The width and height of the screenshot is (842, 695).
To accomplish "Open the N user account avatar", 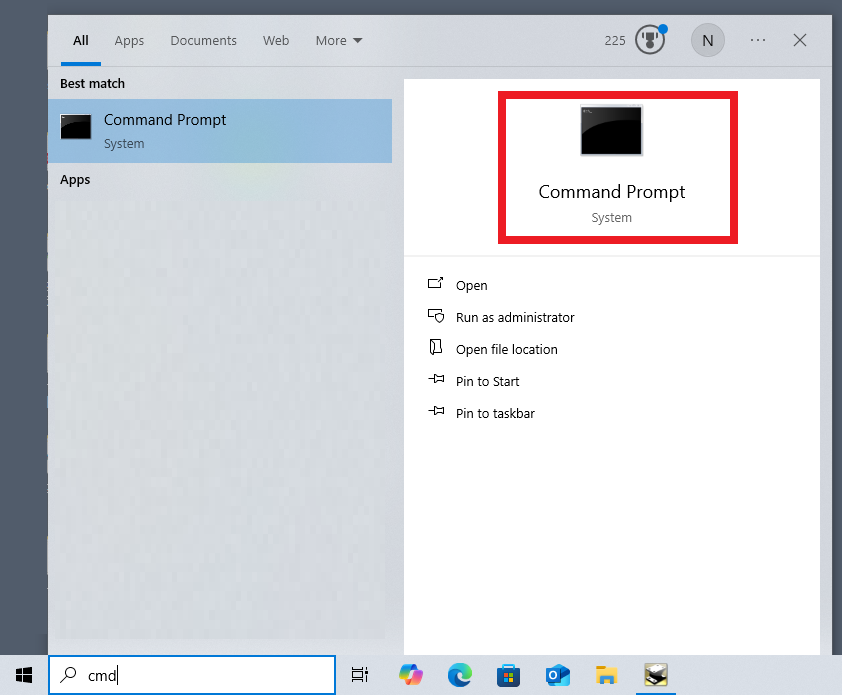I will pos(708,41).
